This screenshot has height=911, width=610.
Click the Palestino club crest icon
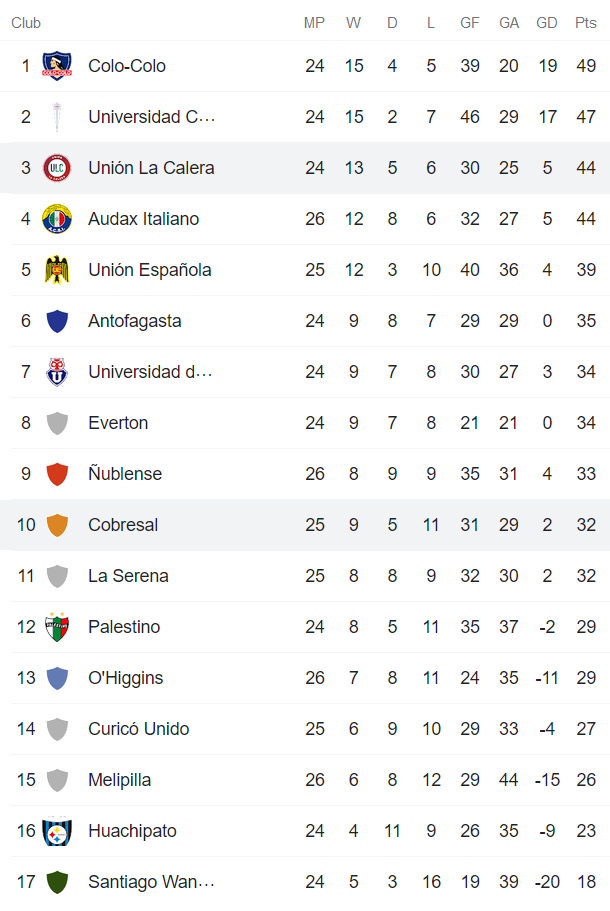click(x=57, y=627)
